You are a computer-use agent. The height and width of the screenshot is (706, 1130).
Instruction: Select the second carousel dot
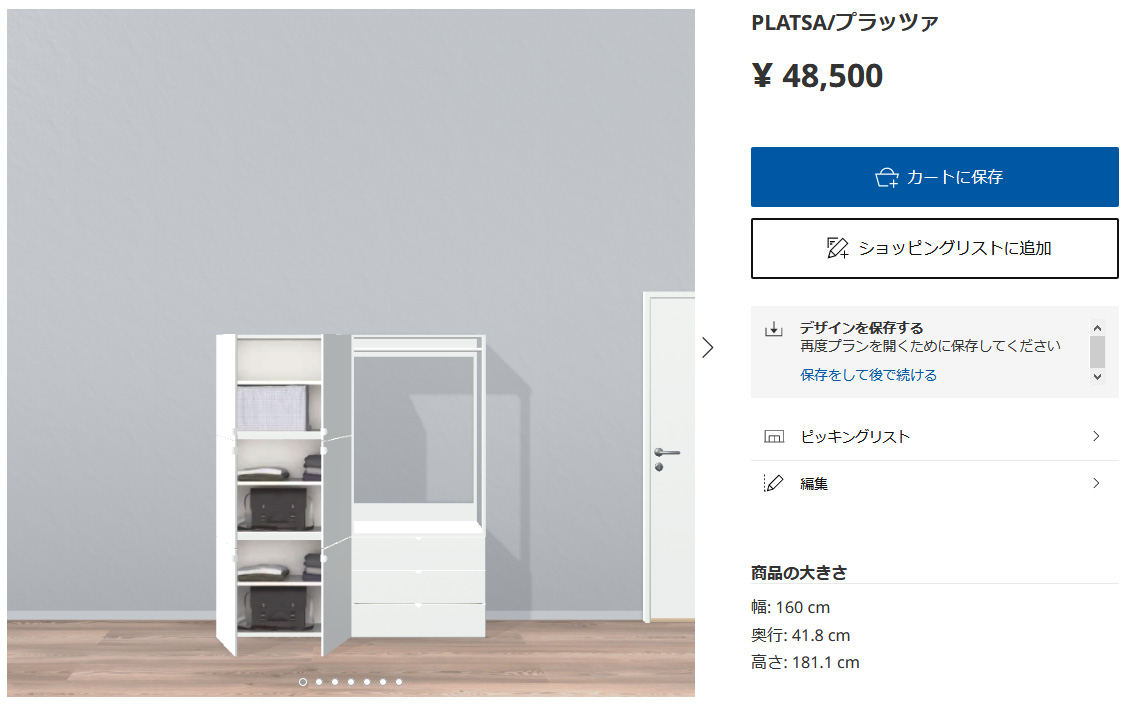tap(319, 682)
